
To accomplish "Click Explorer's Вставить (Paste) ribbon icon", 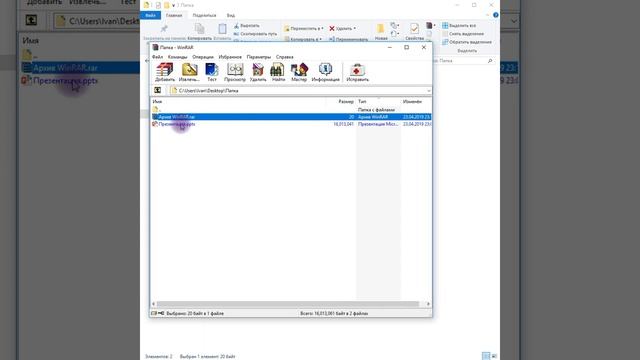I will [x=222, y=29].
